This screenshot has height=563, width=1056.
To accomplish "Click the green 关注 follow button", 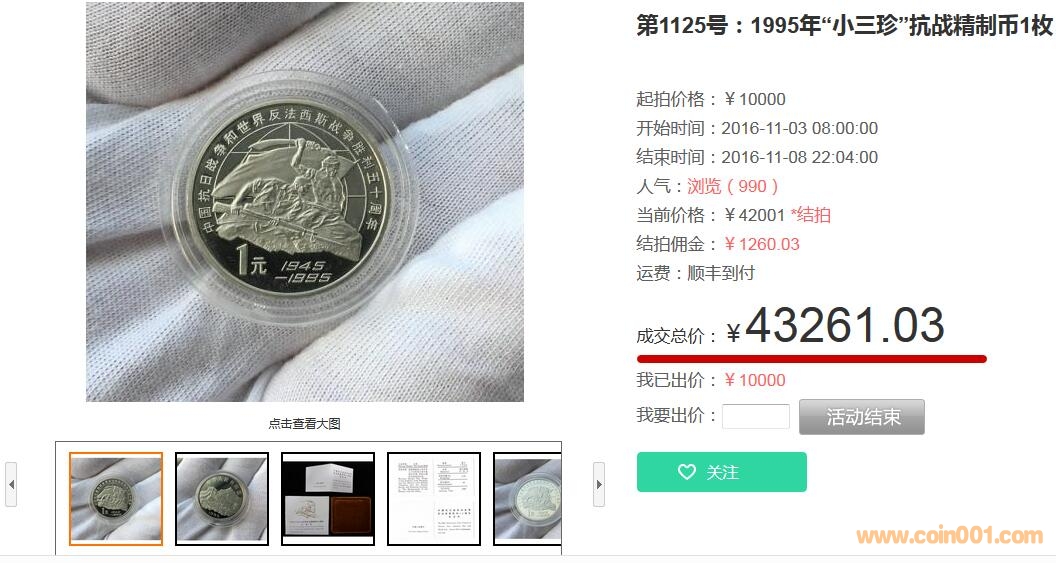I will (x=722, y=472).
